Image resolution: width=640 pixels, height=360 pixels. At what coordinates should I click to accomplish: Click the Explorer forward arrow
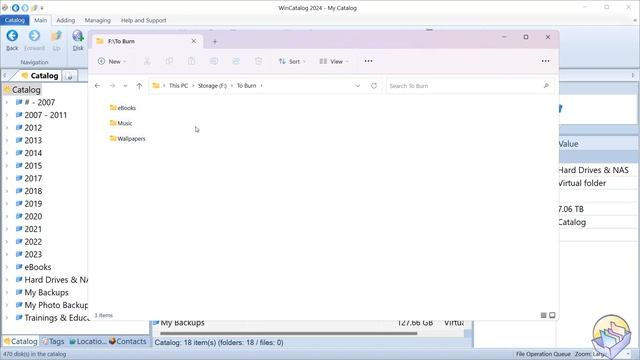tap(112, 86)
